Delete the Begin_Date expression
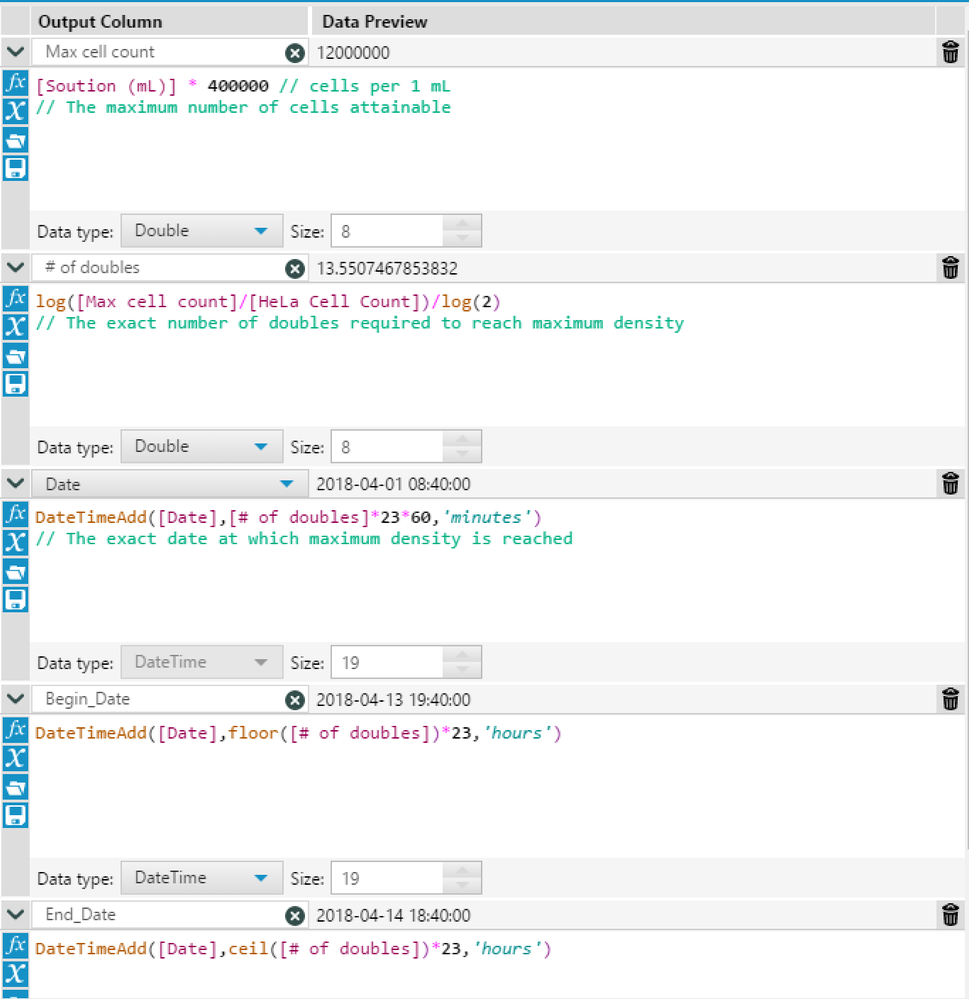 pos(950,699)
